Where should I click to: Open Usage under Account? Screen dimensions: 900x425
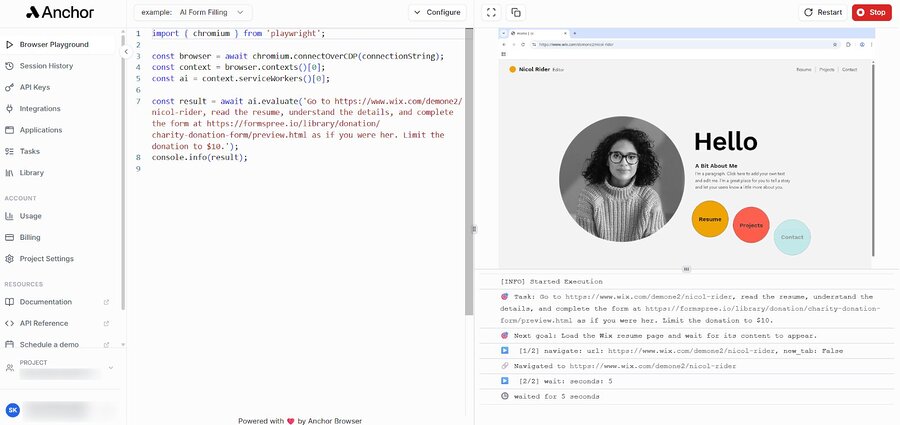click(x=31, y=215)
